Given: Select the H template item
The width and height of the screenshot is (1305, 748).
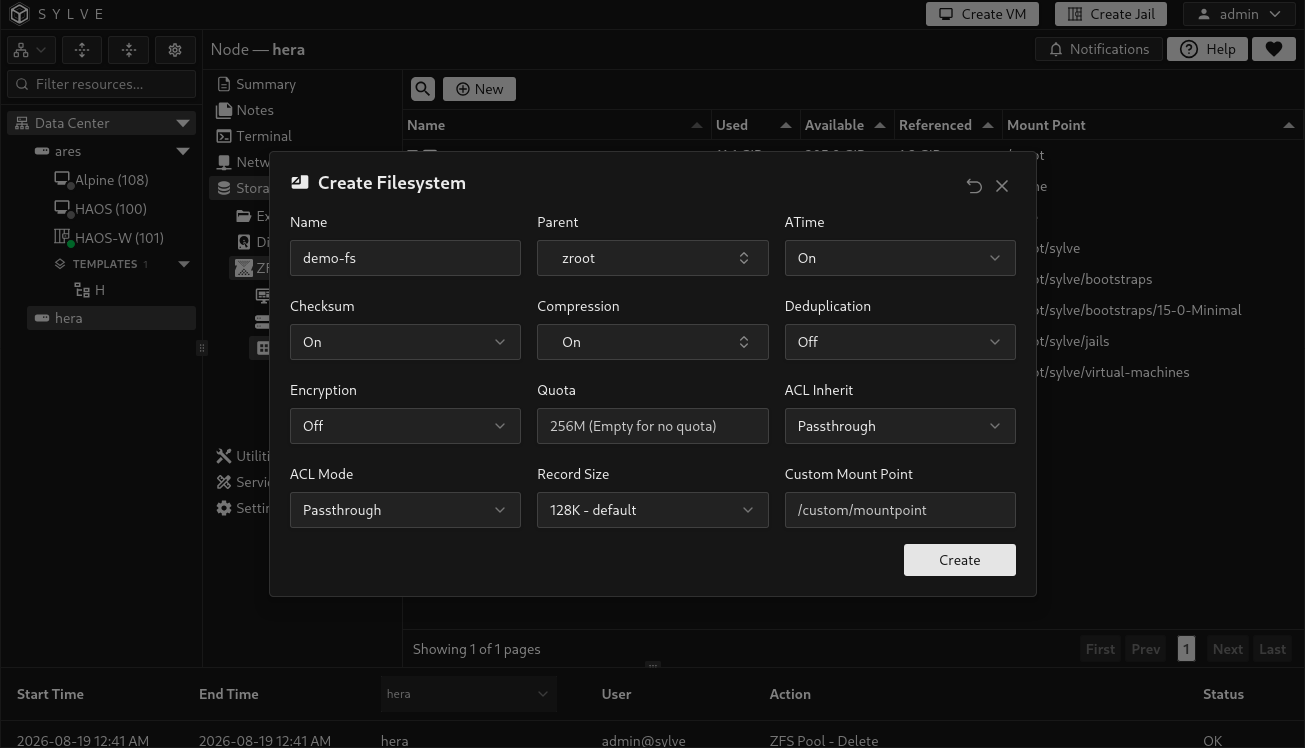Looking at the screenshot, I should pyautogui.click(x=90, y=290).
